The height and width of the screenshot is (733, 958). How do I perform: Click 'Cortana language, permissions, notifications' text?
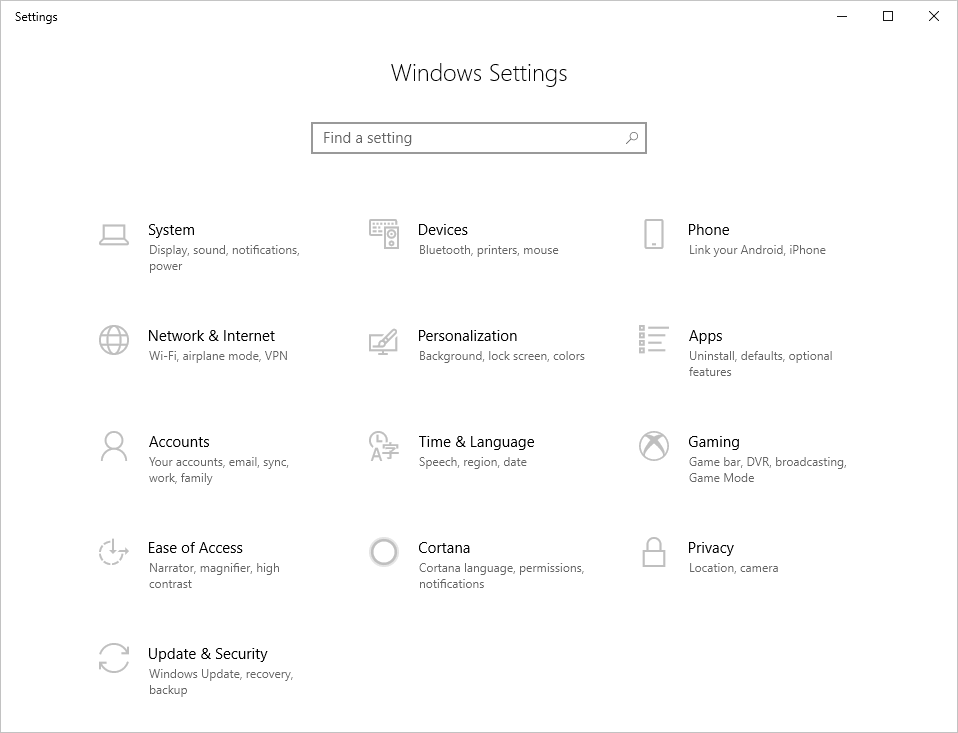502,575
